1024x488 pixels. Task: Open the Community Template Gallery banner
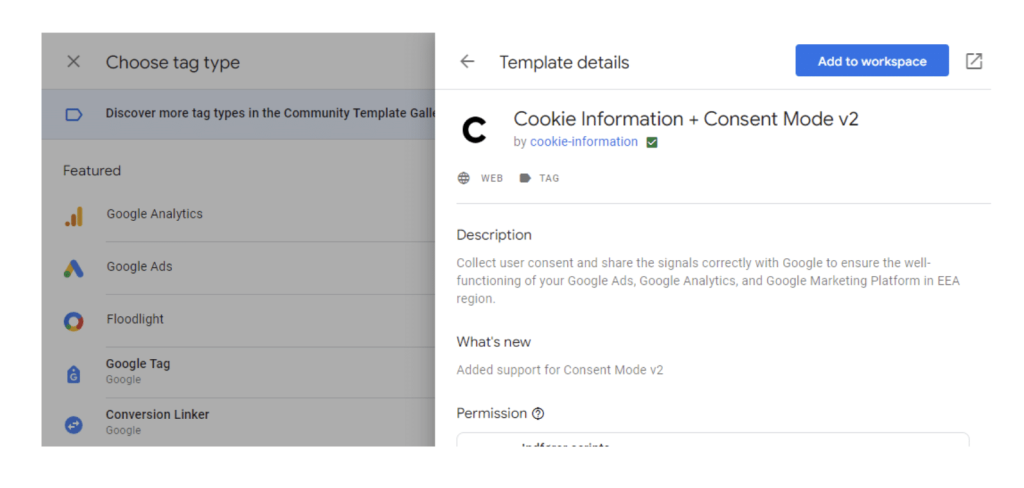tap(270, 114)
